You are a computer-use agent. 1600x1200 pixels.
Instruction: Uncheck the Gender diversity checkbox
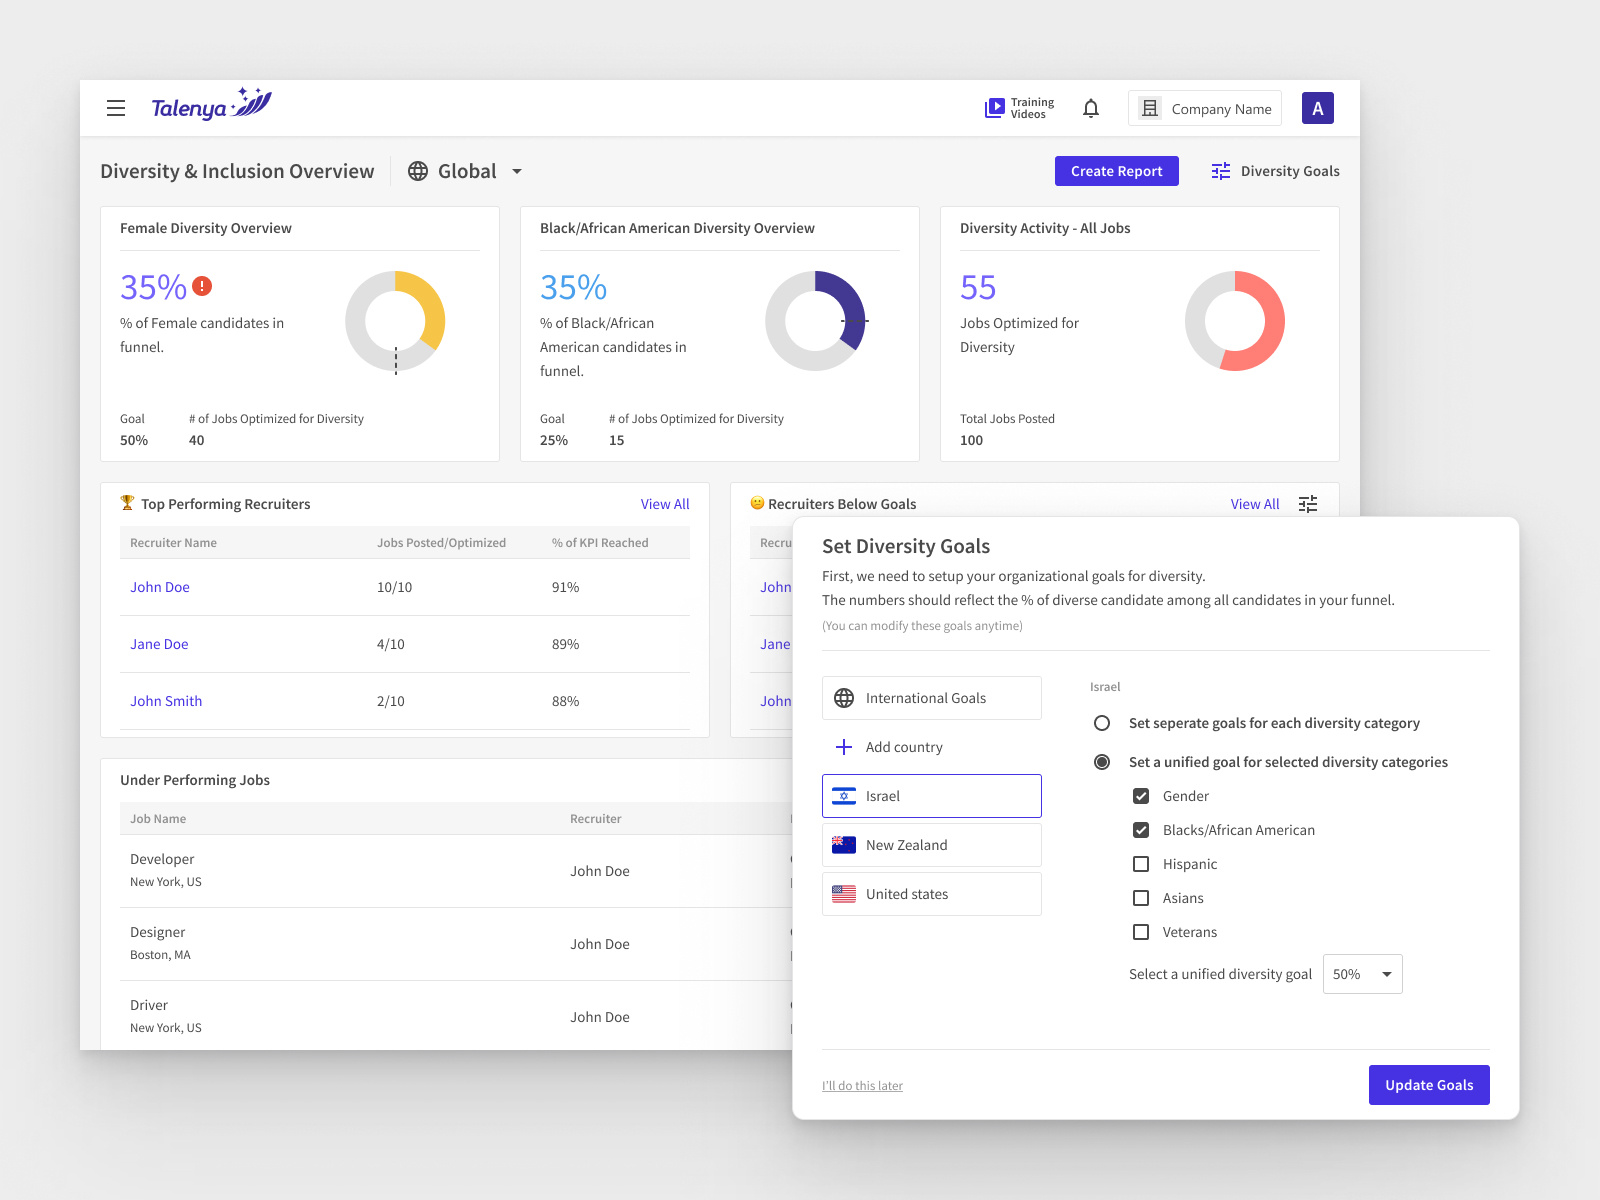pyautogui.click(x=1141, y=796)
